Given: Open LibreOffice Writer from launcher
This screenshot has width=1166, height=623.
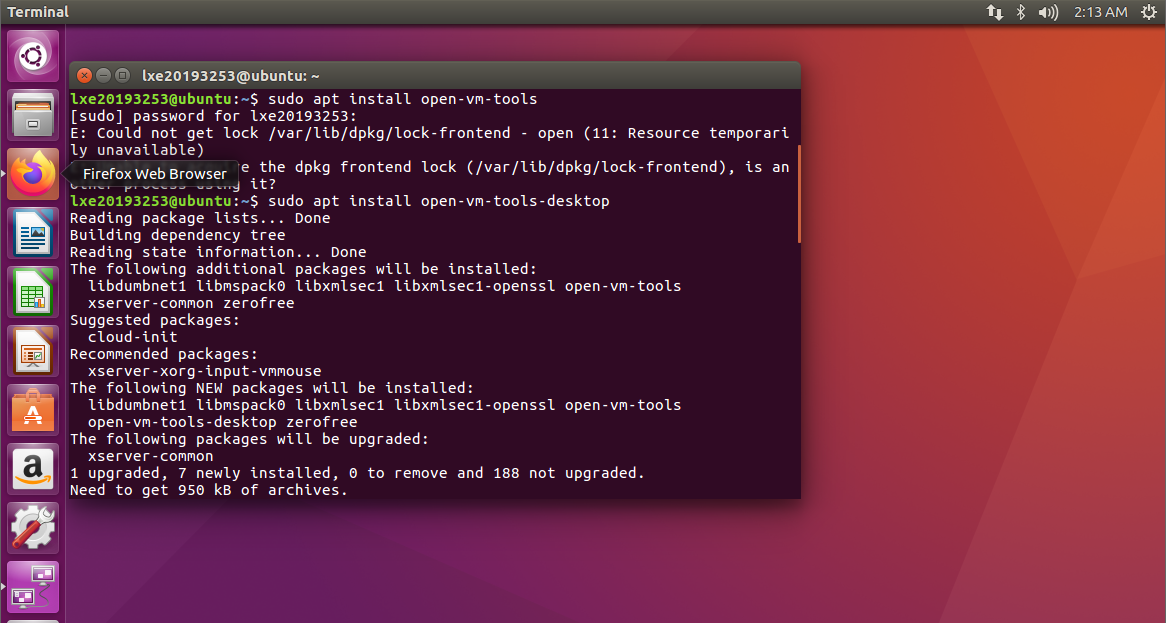Looking at the screenshot, I should click(33, 233).
